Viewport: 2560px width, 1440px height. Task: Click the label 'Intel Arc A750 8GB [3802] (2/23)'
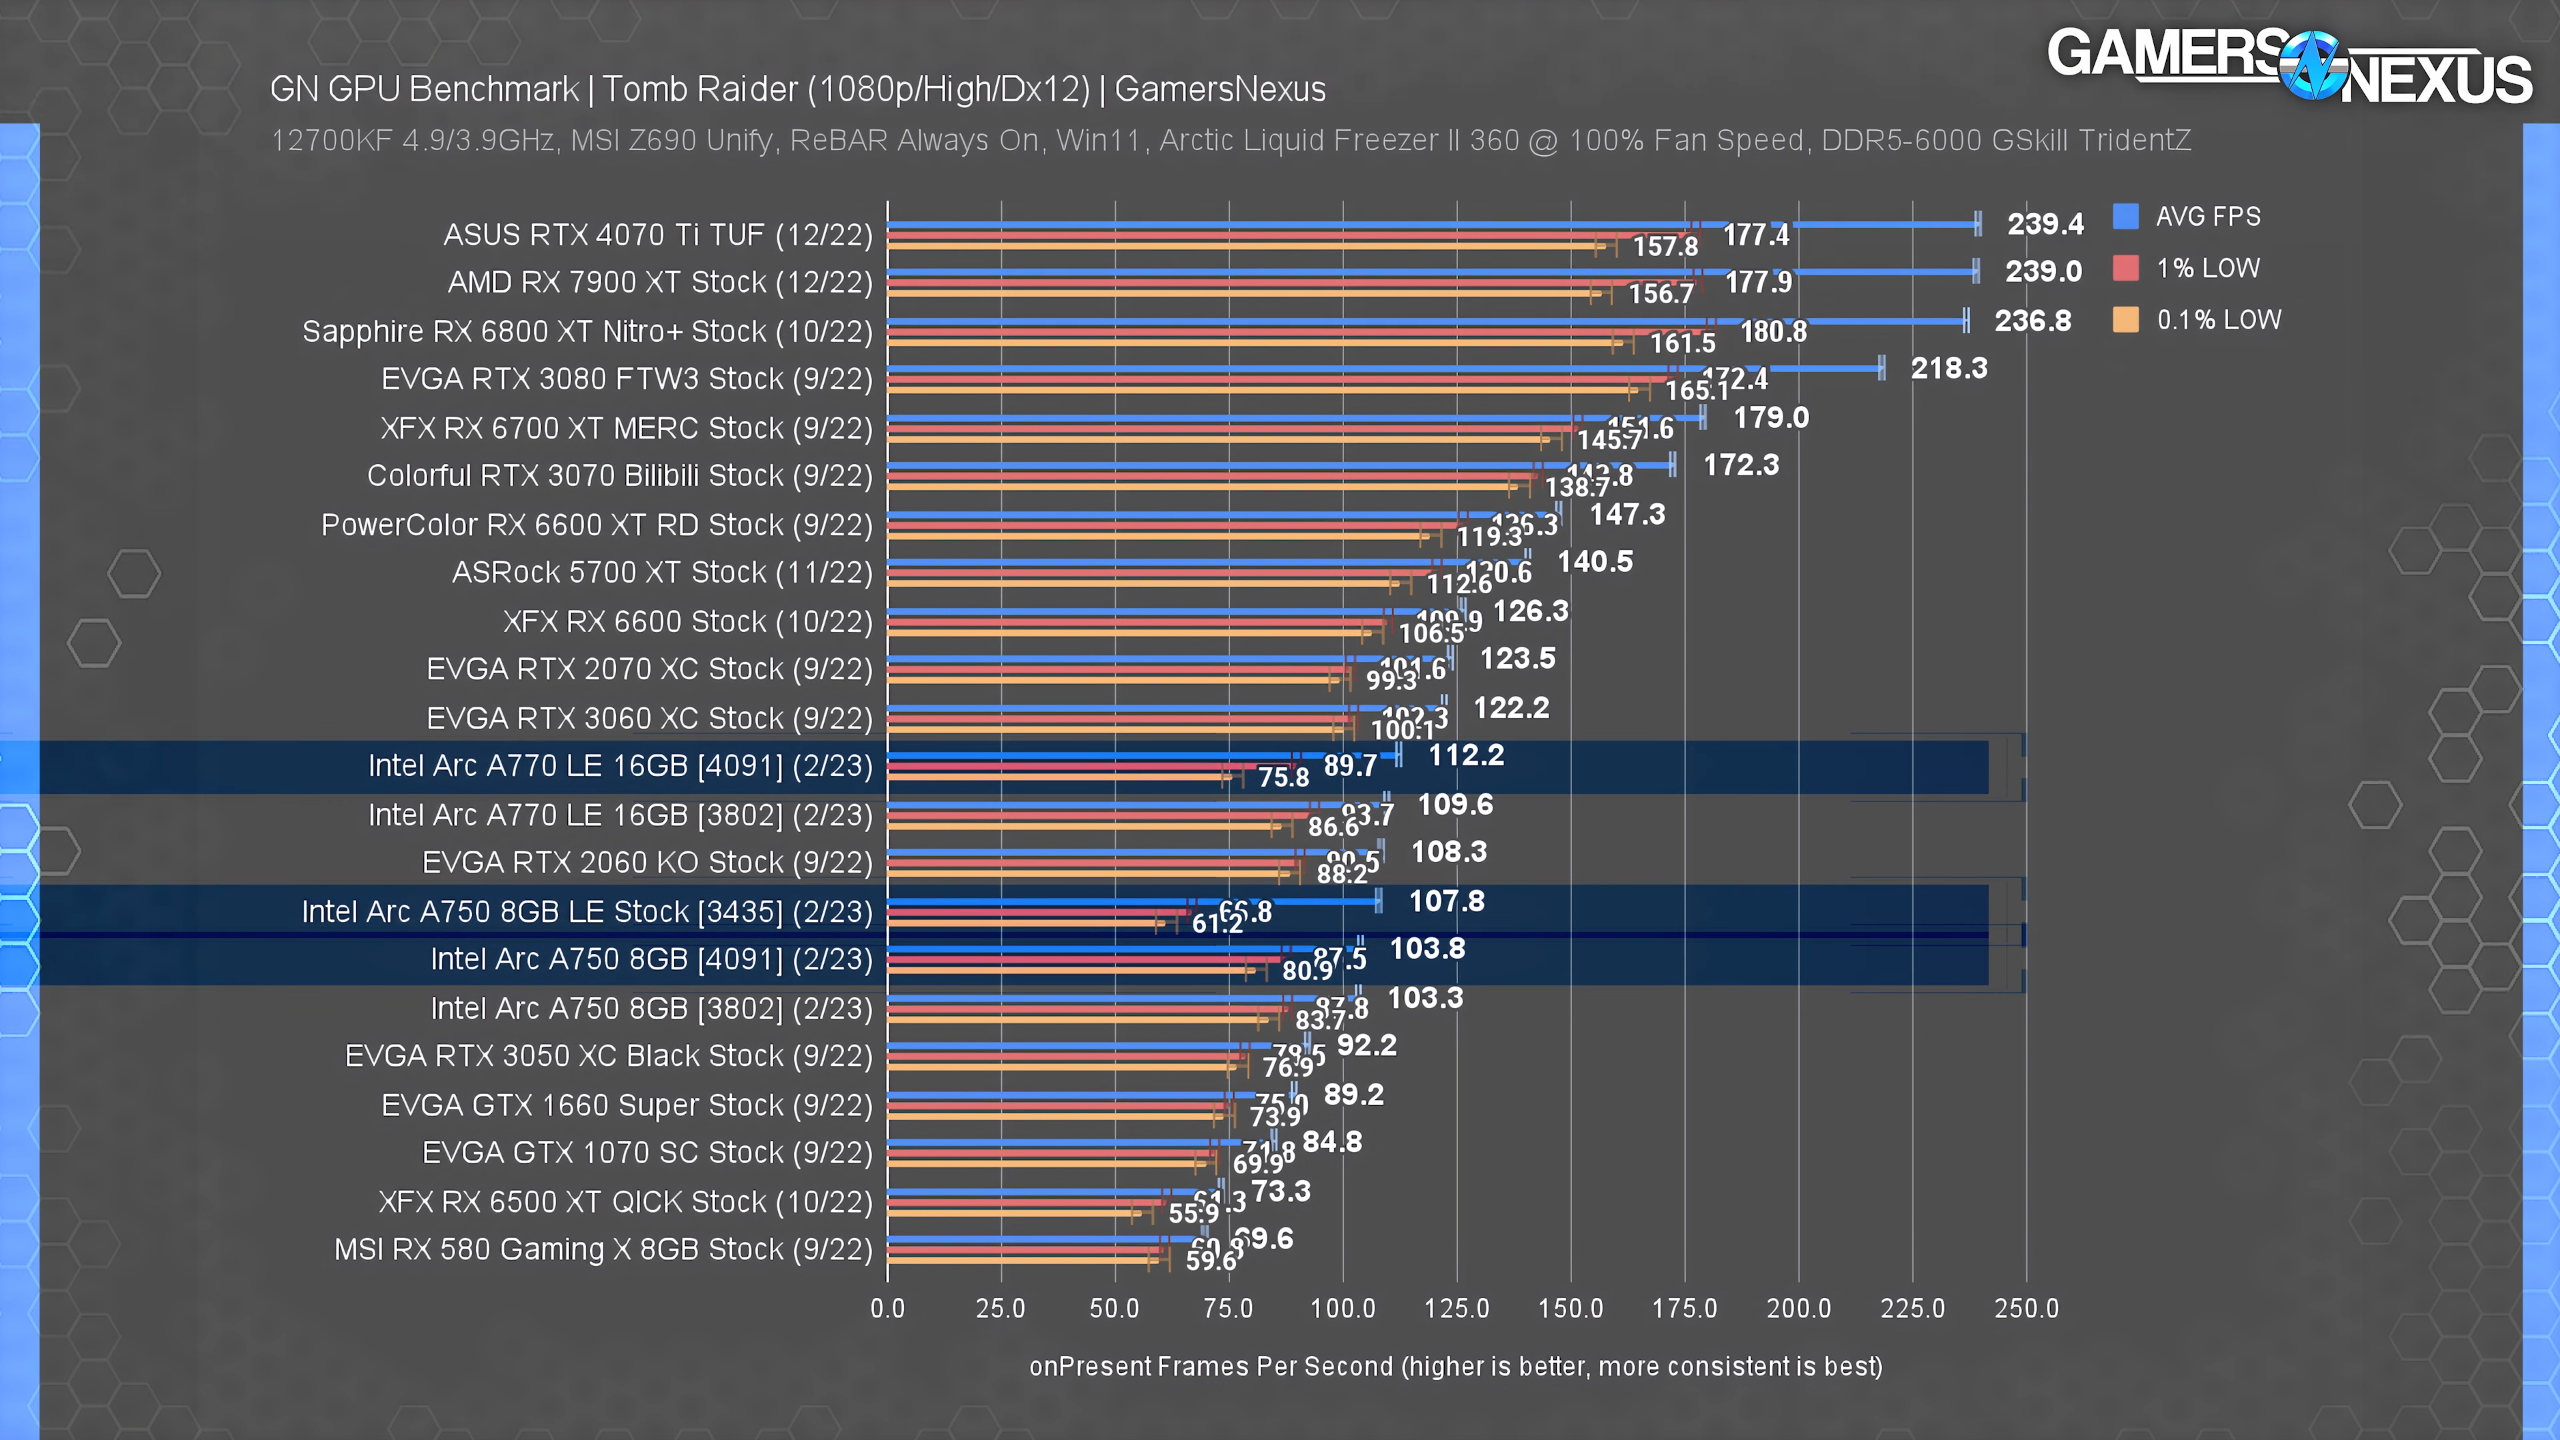coord(652,1009)
